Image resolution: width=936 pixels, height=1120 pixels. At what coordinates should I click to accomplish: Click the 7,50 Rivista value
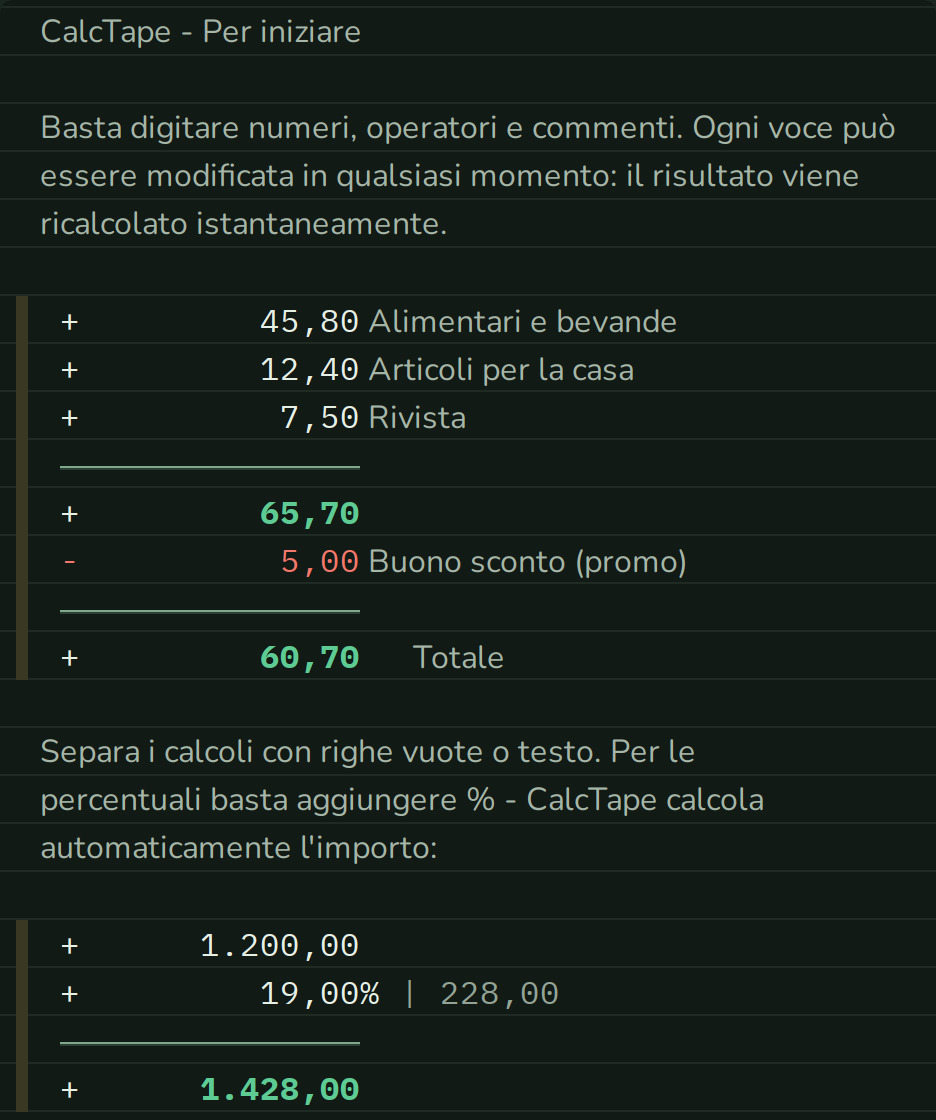[319, 418]
